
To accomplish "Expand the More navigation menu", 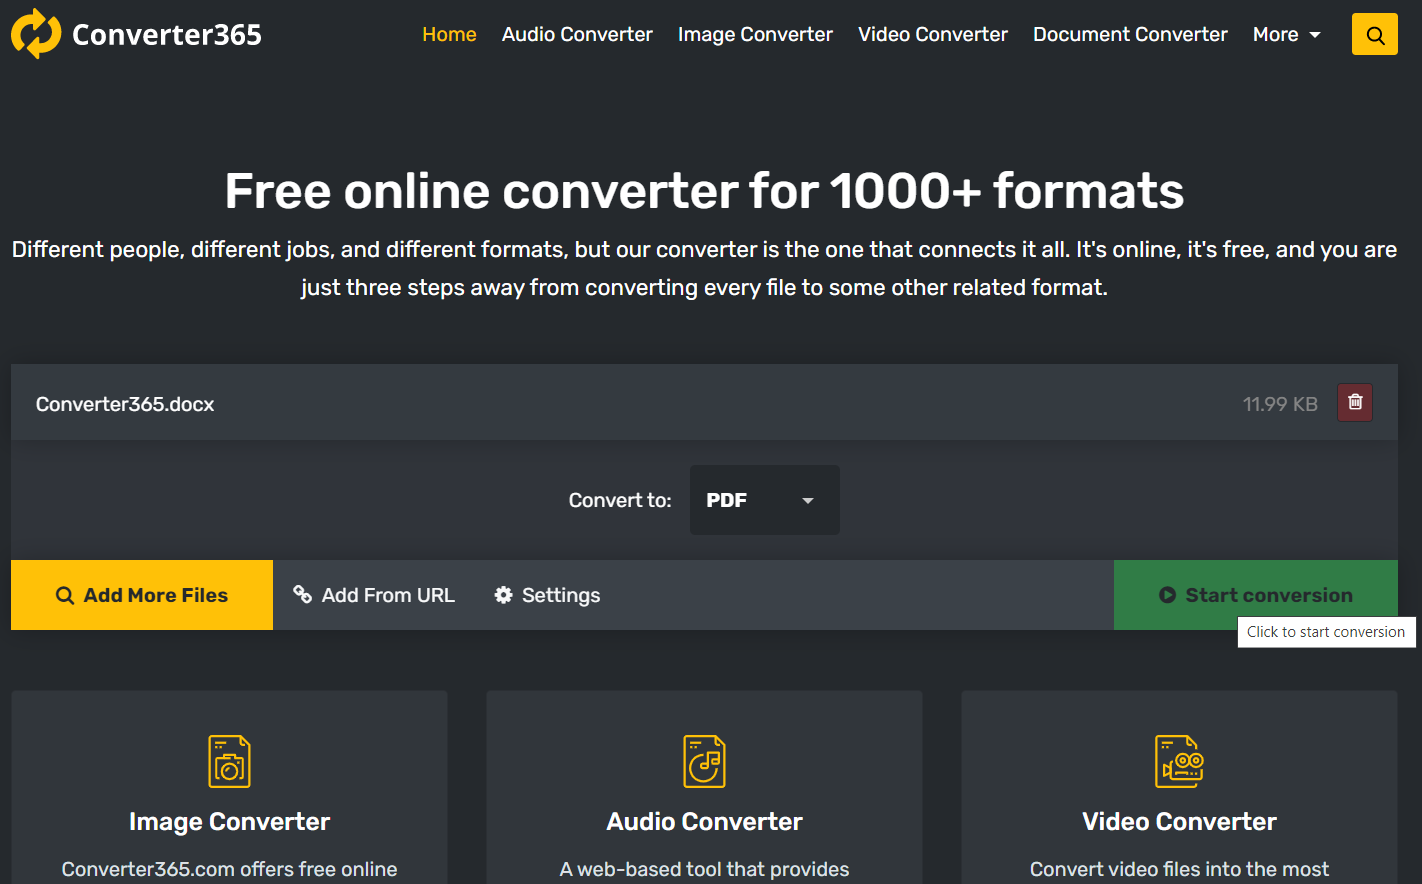I will [x=1286, y=35].
